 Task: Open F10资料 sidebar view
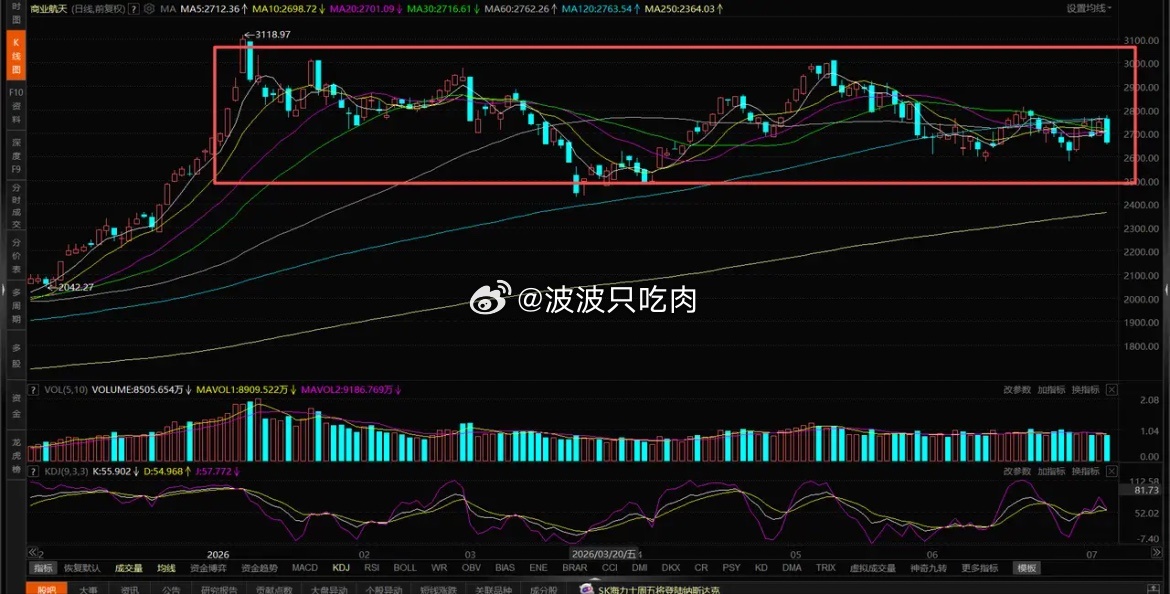(14, 105)
